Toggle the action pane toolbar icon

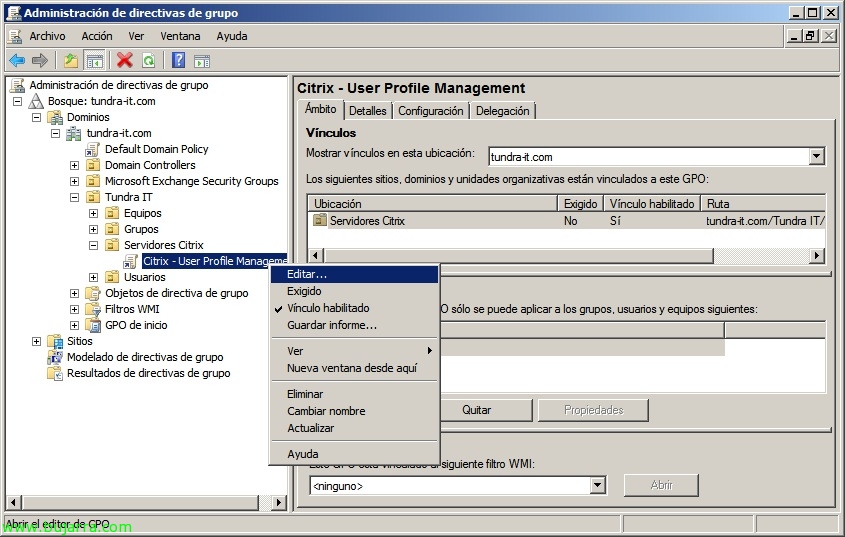202,61
